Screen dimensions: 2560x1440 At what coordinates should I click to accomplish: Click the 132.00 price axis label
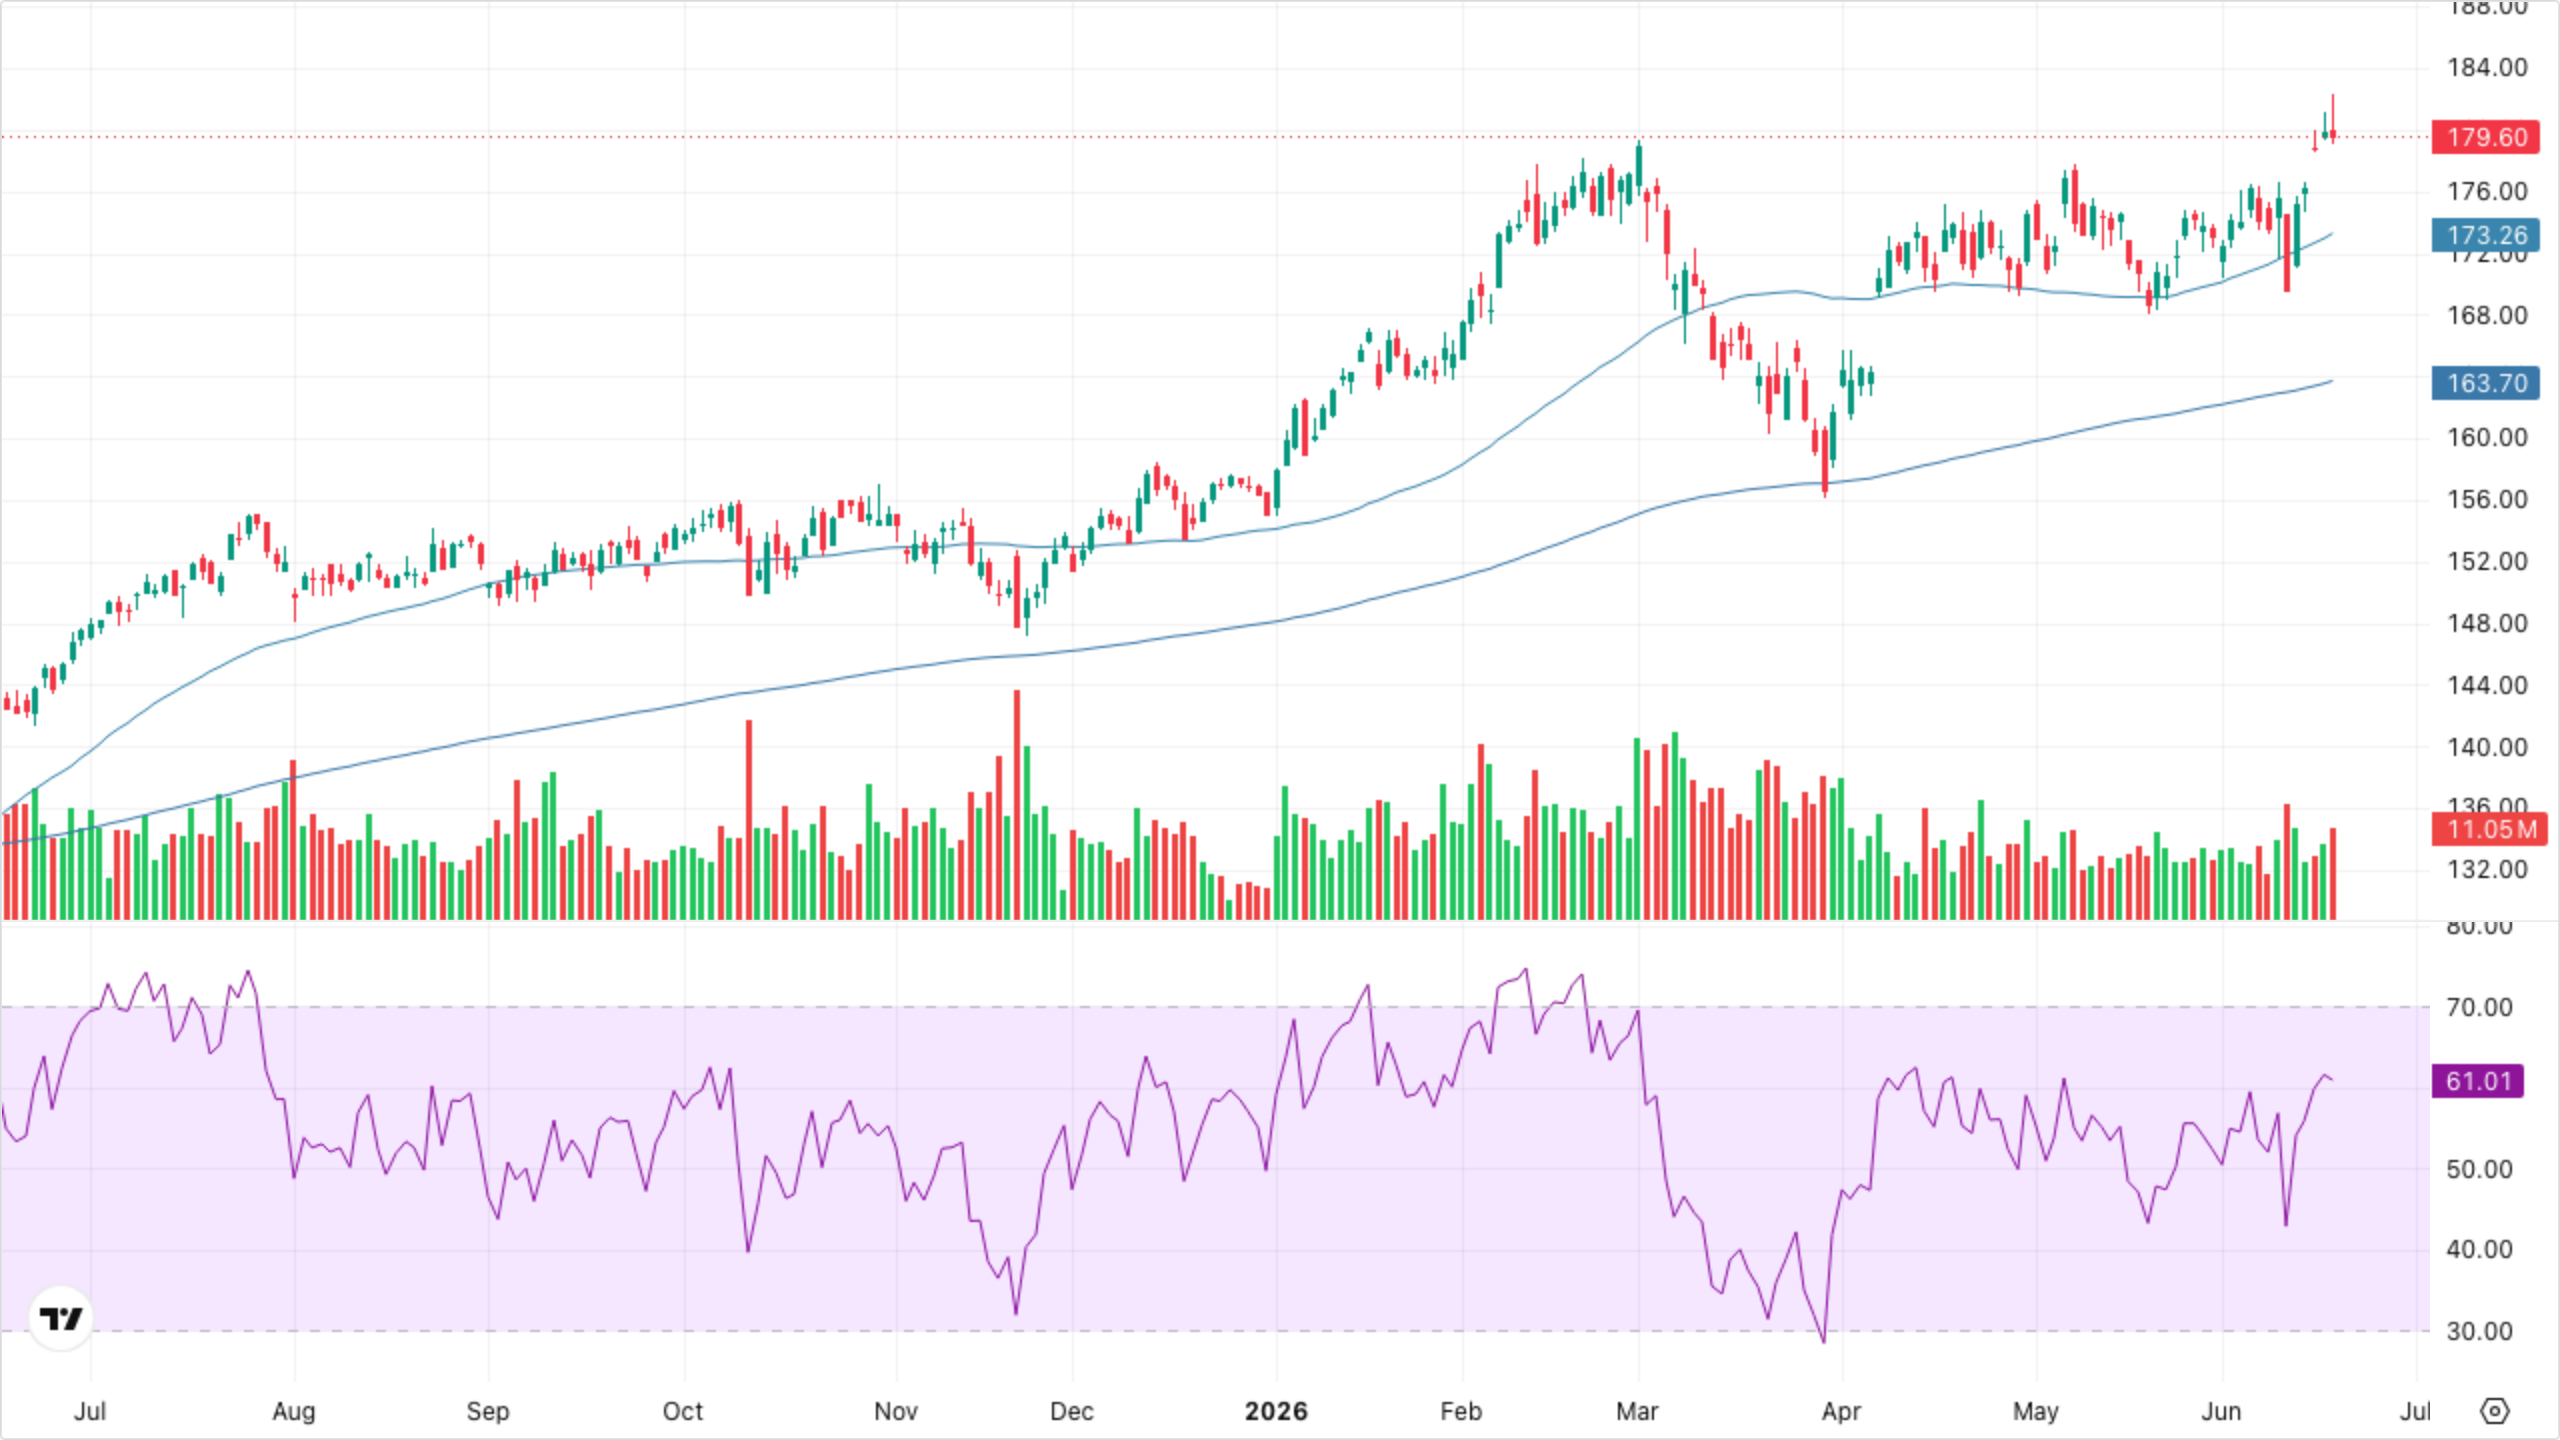2487,870
